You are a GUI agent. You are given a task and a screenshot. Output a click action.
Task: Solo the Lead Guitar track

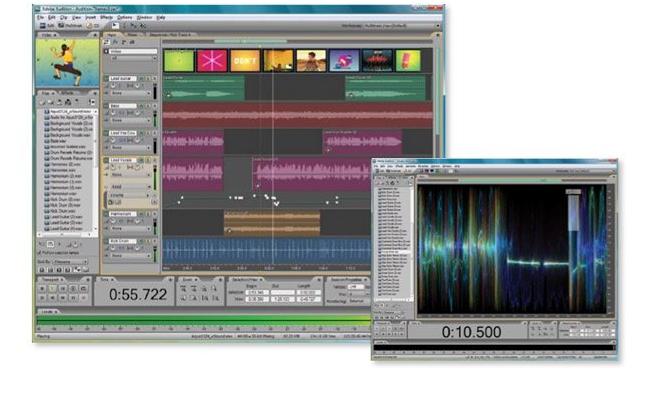point(148,78)
